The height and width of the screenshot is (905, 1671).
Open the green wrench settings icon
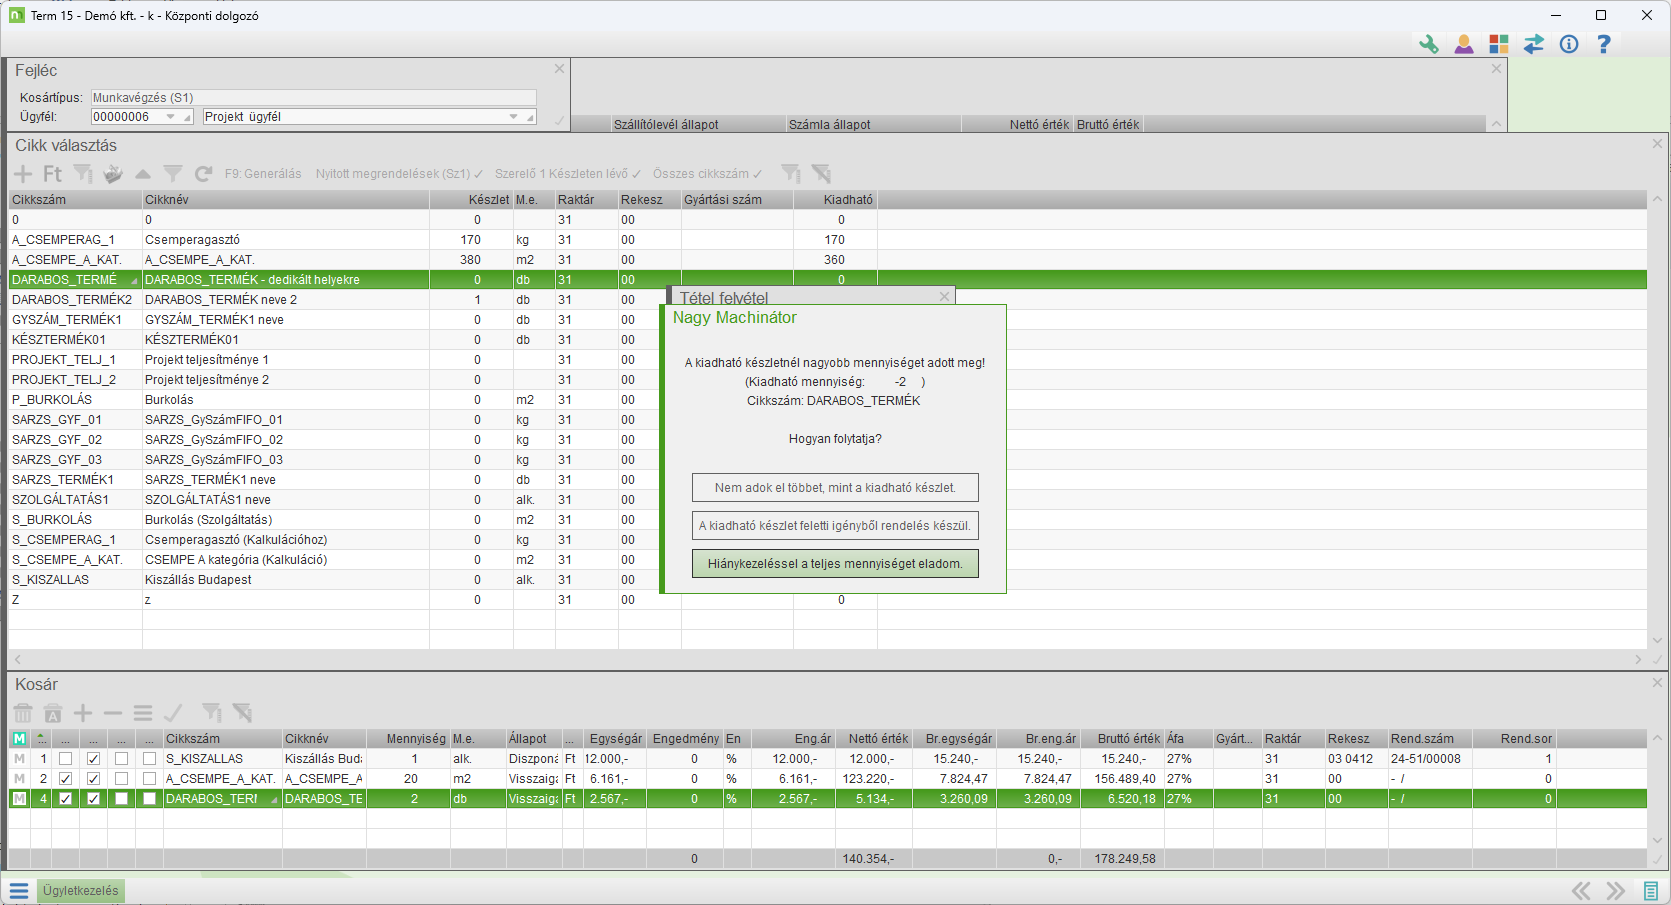tap(1428, 44)
